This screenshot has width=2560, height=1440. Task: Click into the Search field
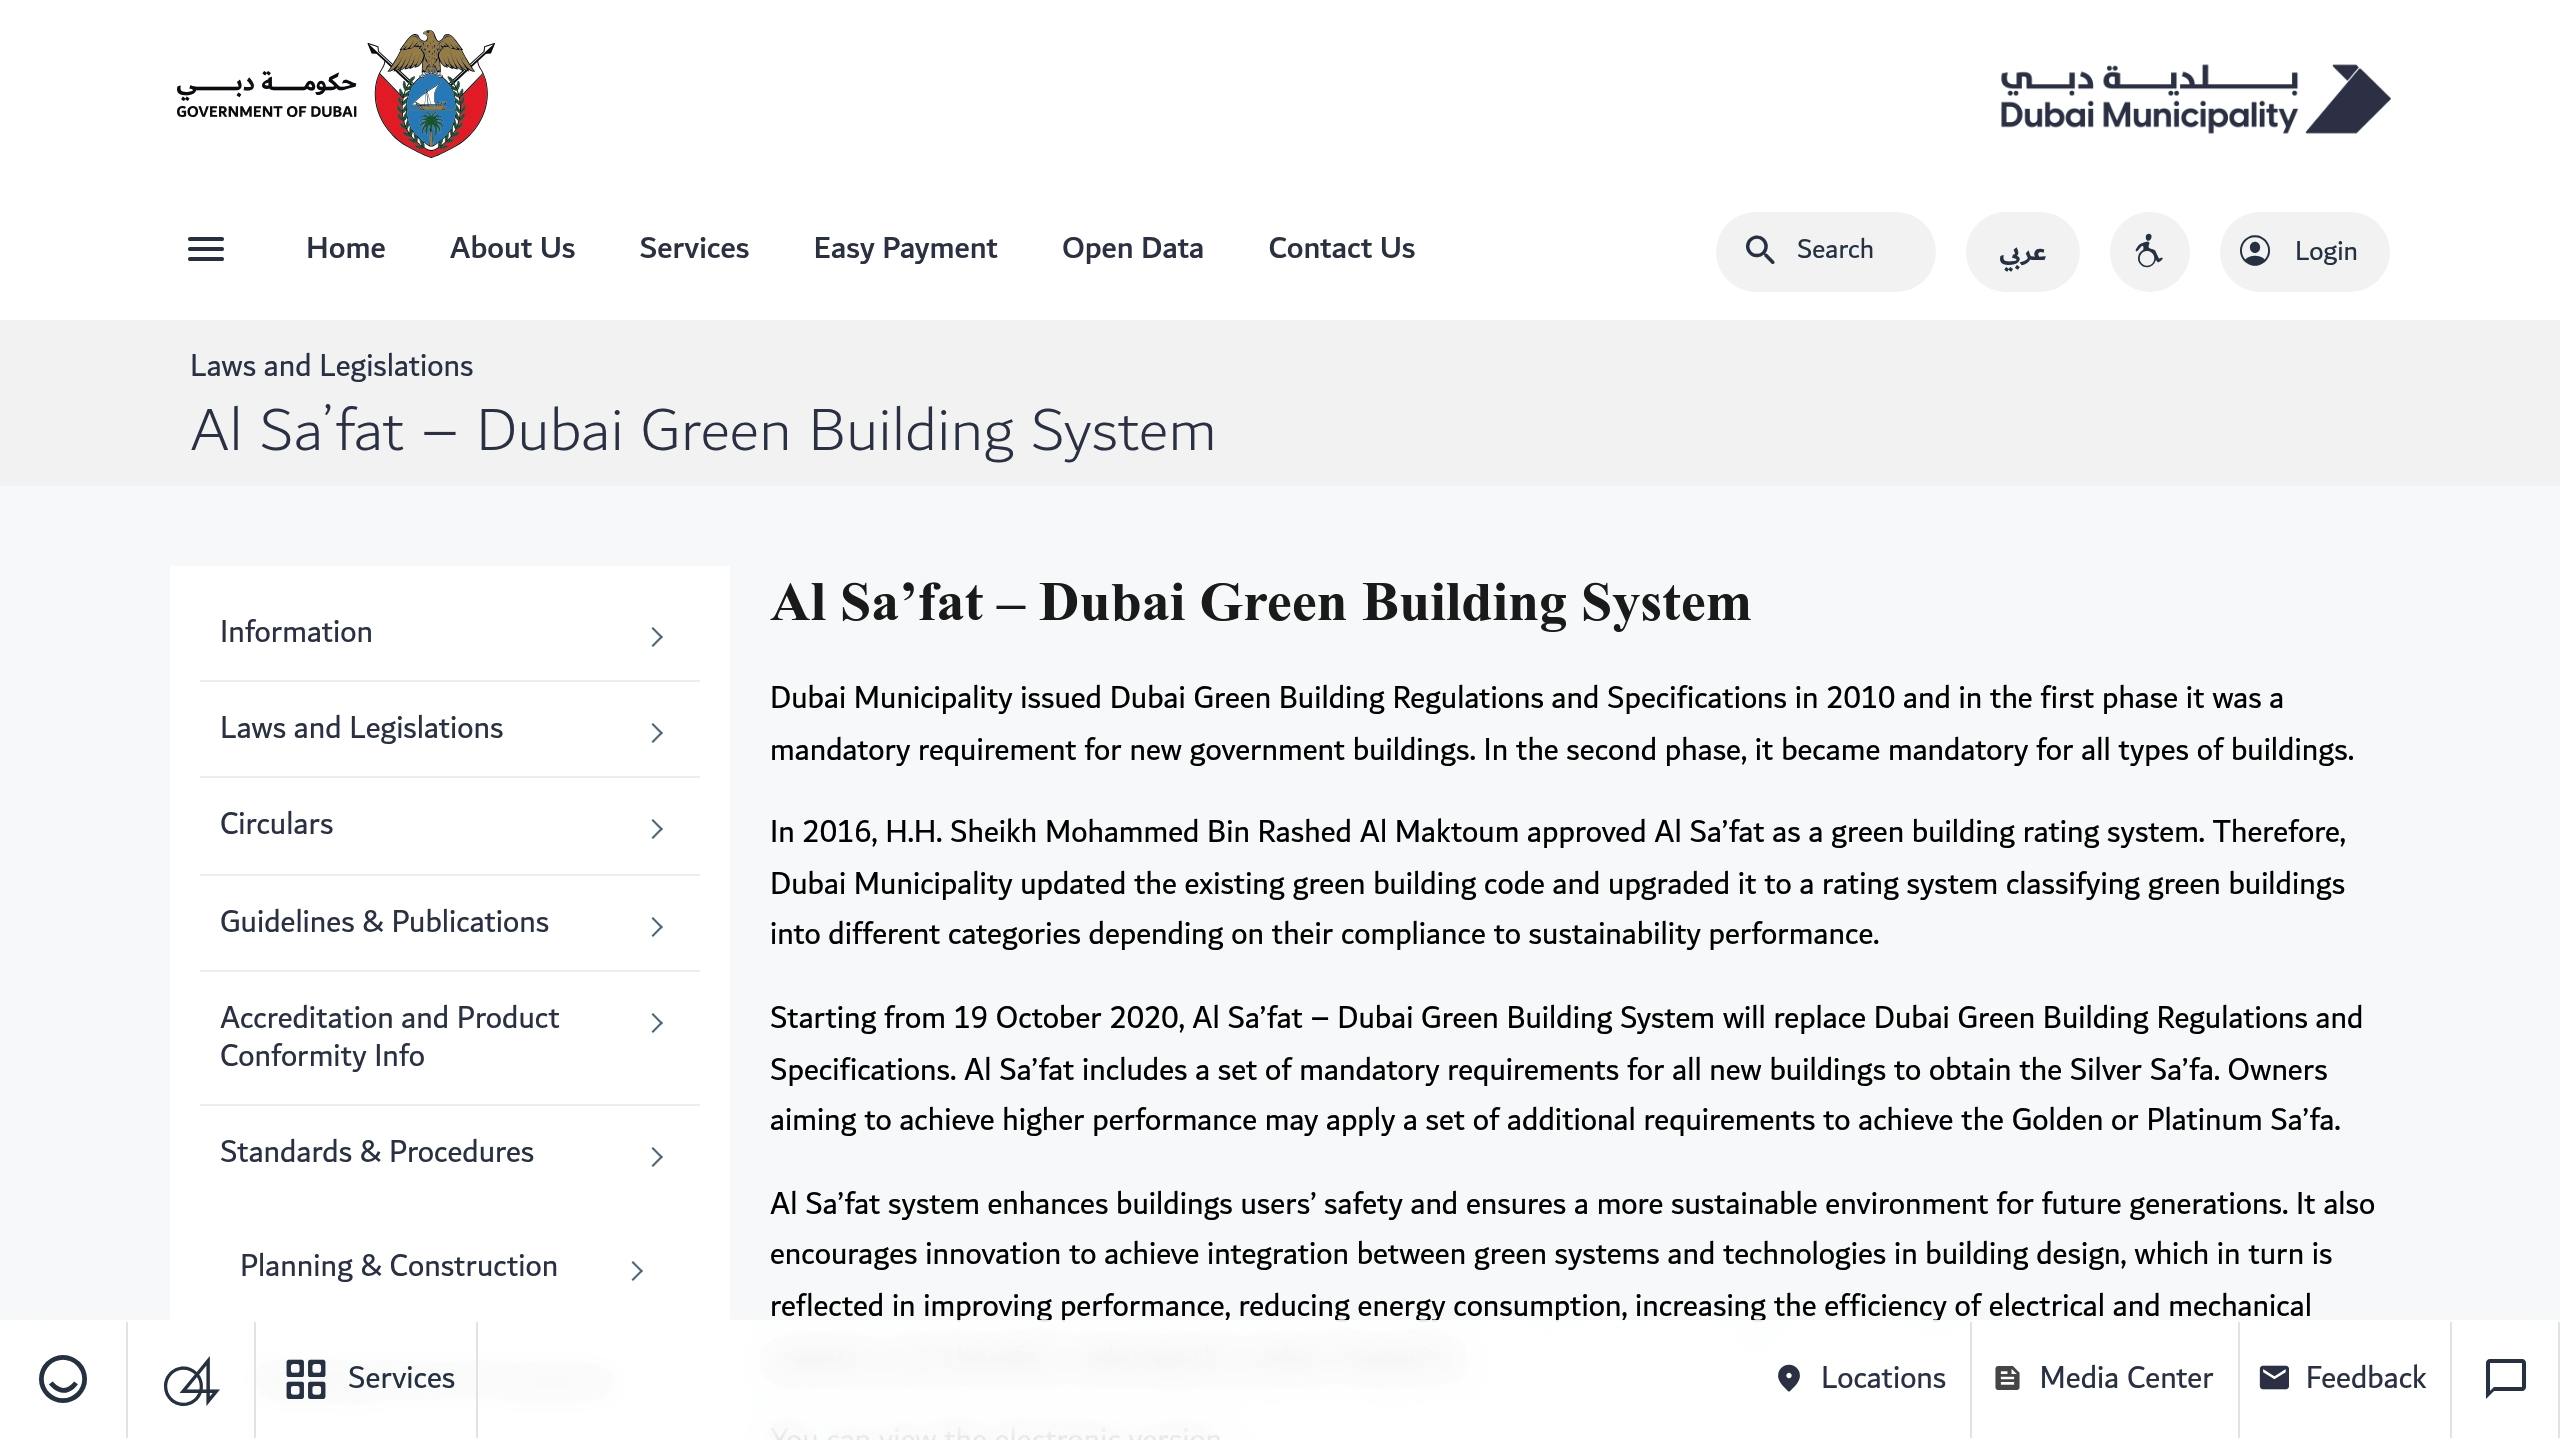tap(1826, 251)
